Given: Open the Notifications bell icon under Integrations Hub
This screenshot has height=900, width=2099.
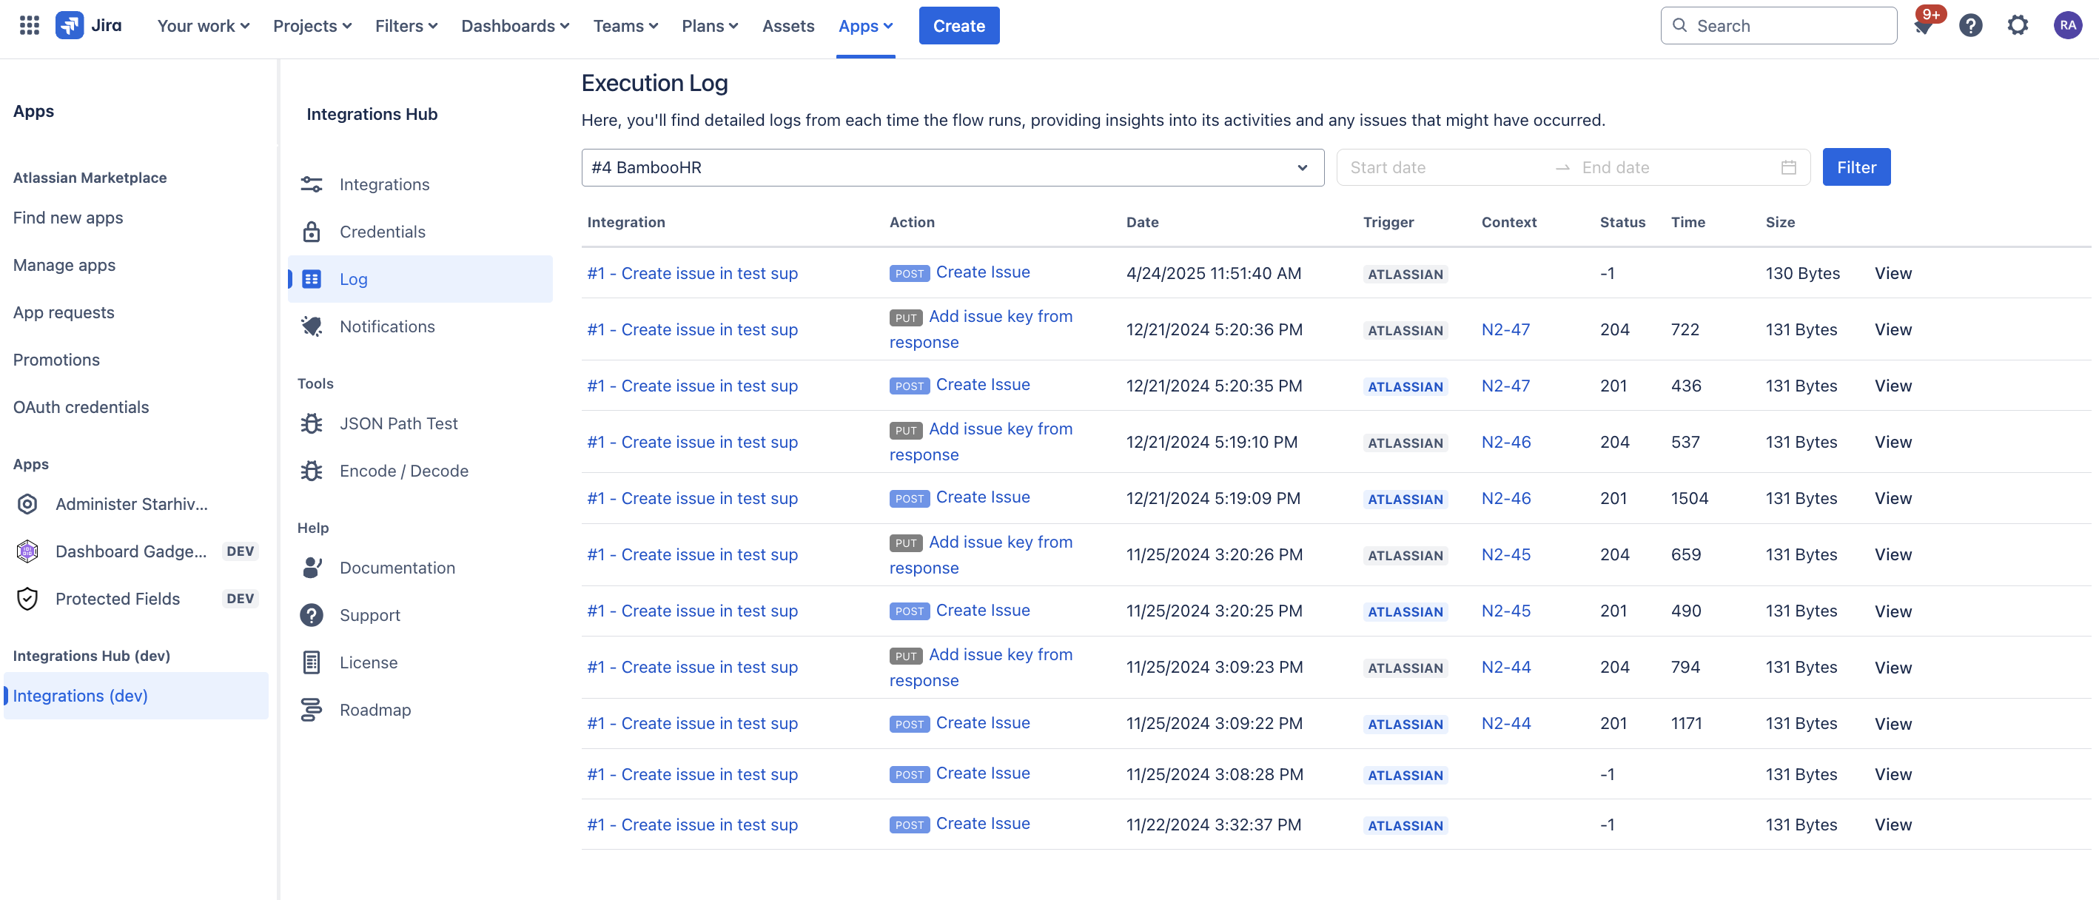Looking at the screenshot, I should 311,326.
